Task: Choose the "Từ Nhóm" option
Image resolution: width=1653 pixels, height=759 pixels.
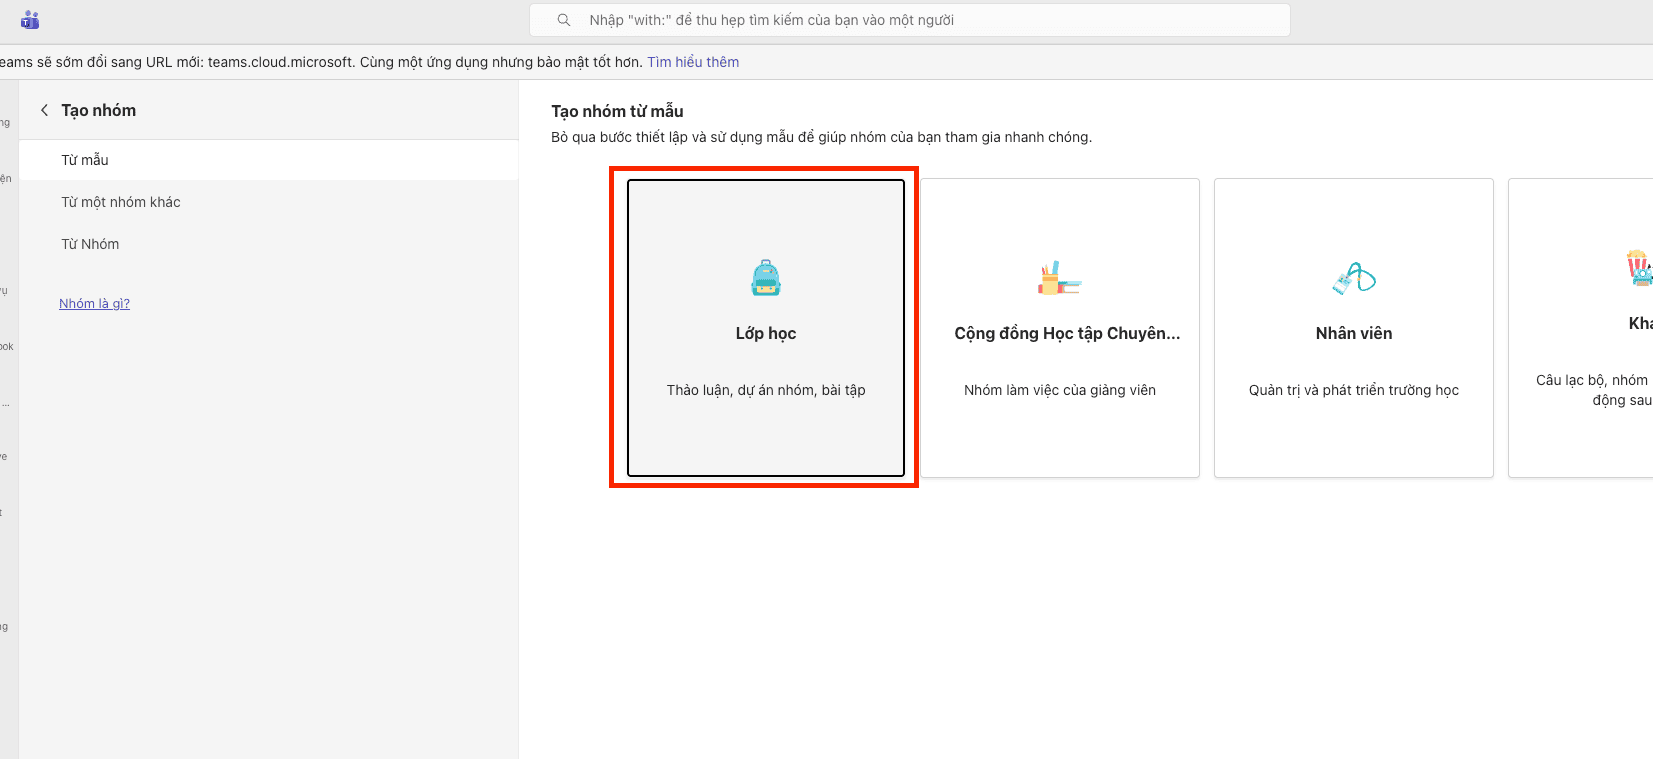Action: (x=90, y=244)
